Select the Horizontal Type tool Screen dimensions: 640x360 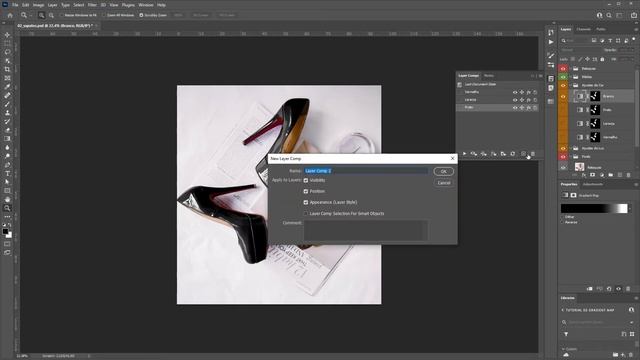[7, 173]
